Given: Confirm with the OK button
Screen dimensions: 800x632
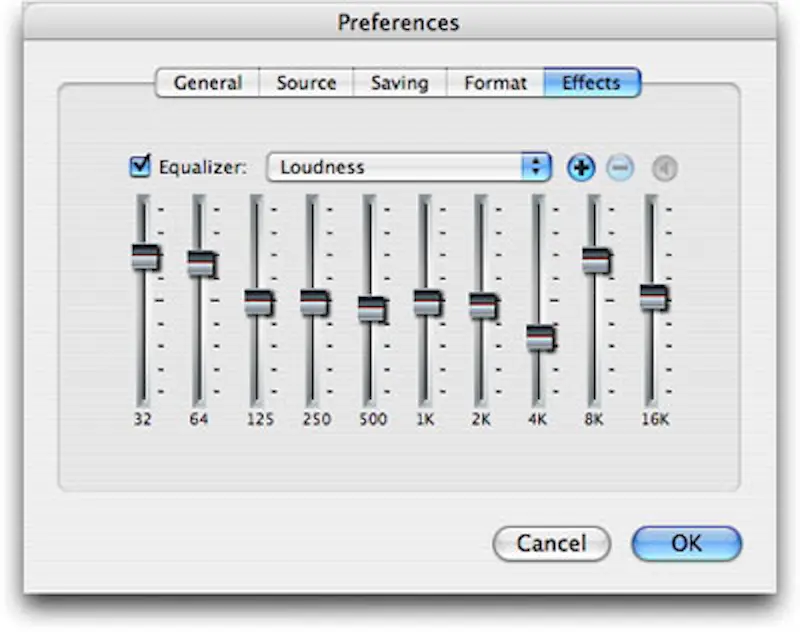Looking at the screenshot, I should click(x=686, y=543).
